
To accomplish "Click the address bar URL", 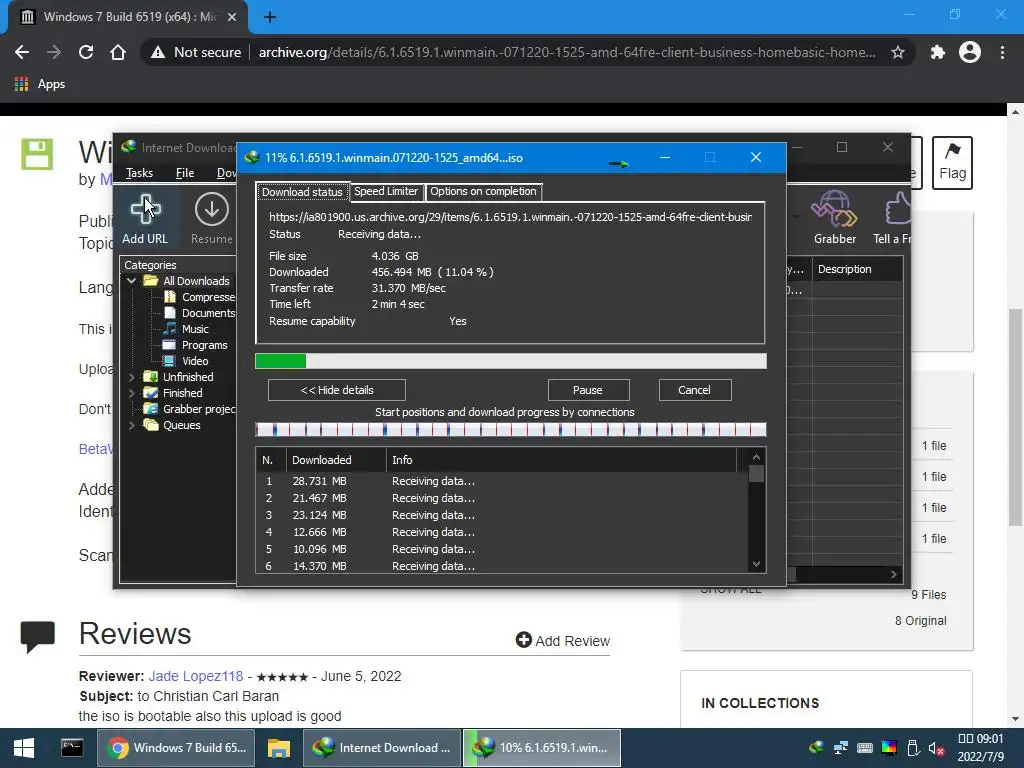I will click(x=567, y=52).
